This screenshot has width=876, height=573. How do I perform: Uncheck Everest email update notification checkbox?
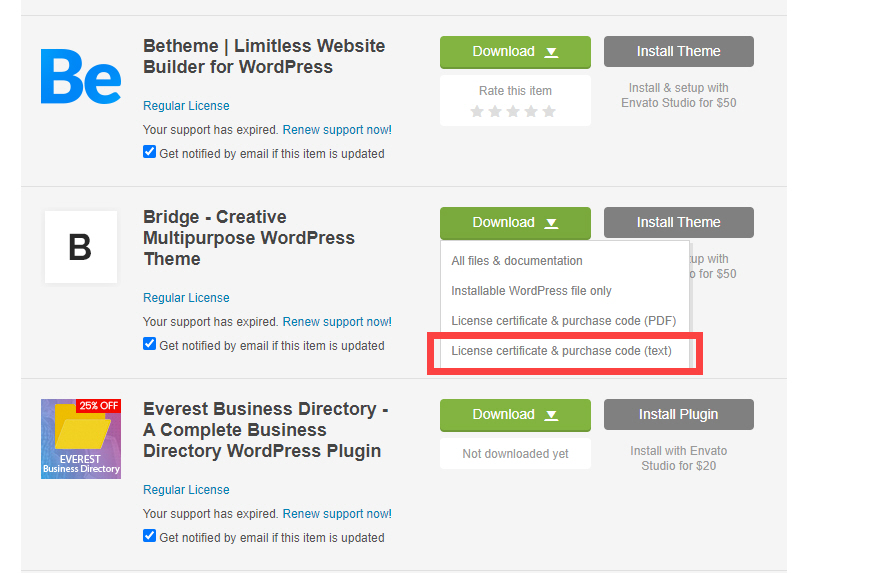click(x=149, y=536)
